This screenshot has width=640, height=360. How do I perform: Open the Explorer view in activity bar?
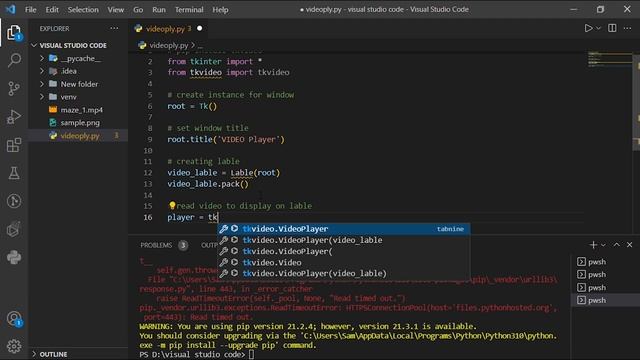14,33
